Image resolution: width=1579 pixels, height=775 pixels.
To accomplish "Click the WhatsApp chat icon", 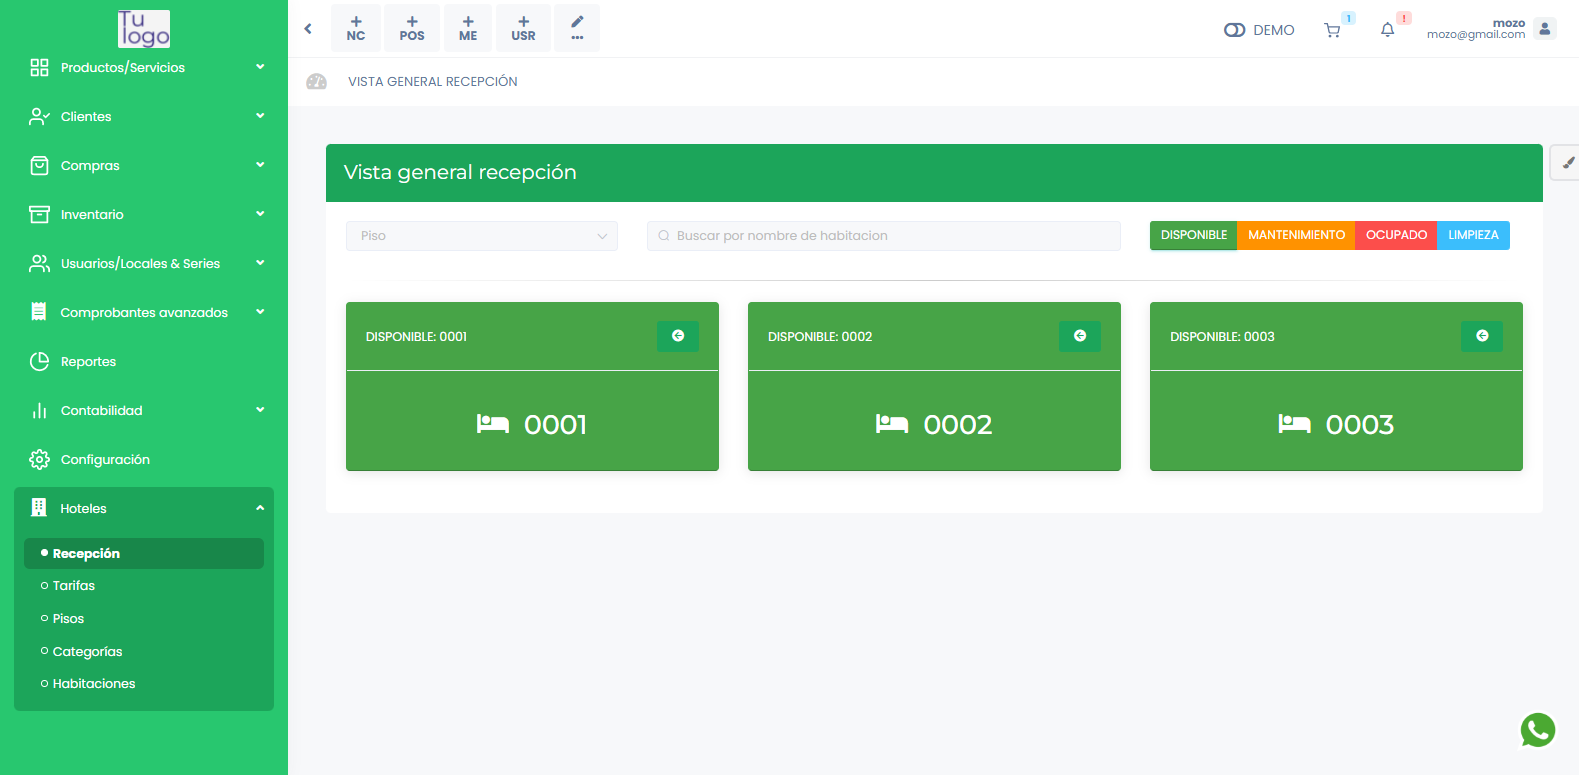I will 1537,730.
